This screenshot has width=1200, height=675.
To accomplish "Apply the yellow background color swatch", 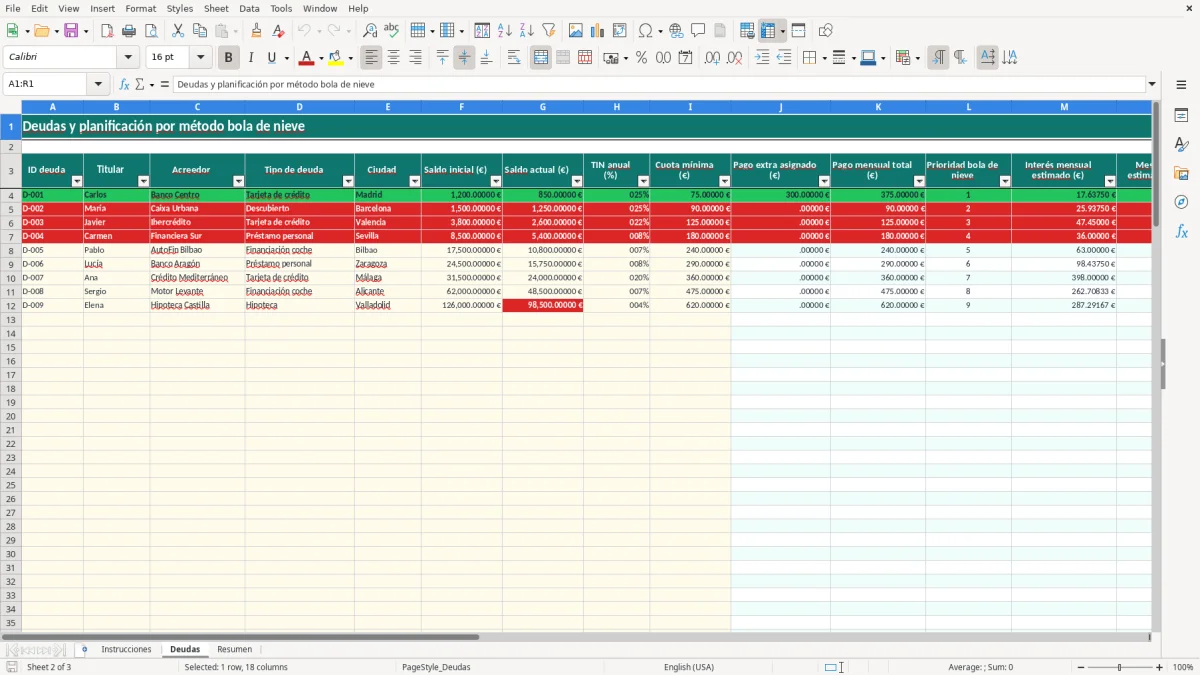I will coord(336,58).
